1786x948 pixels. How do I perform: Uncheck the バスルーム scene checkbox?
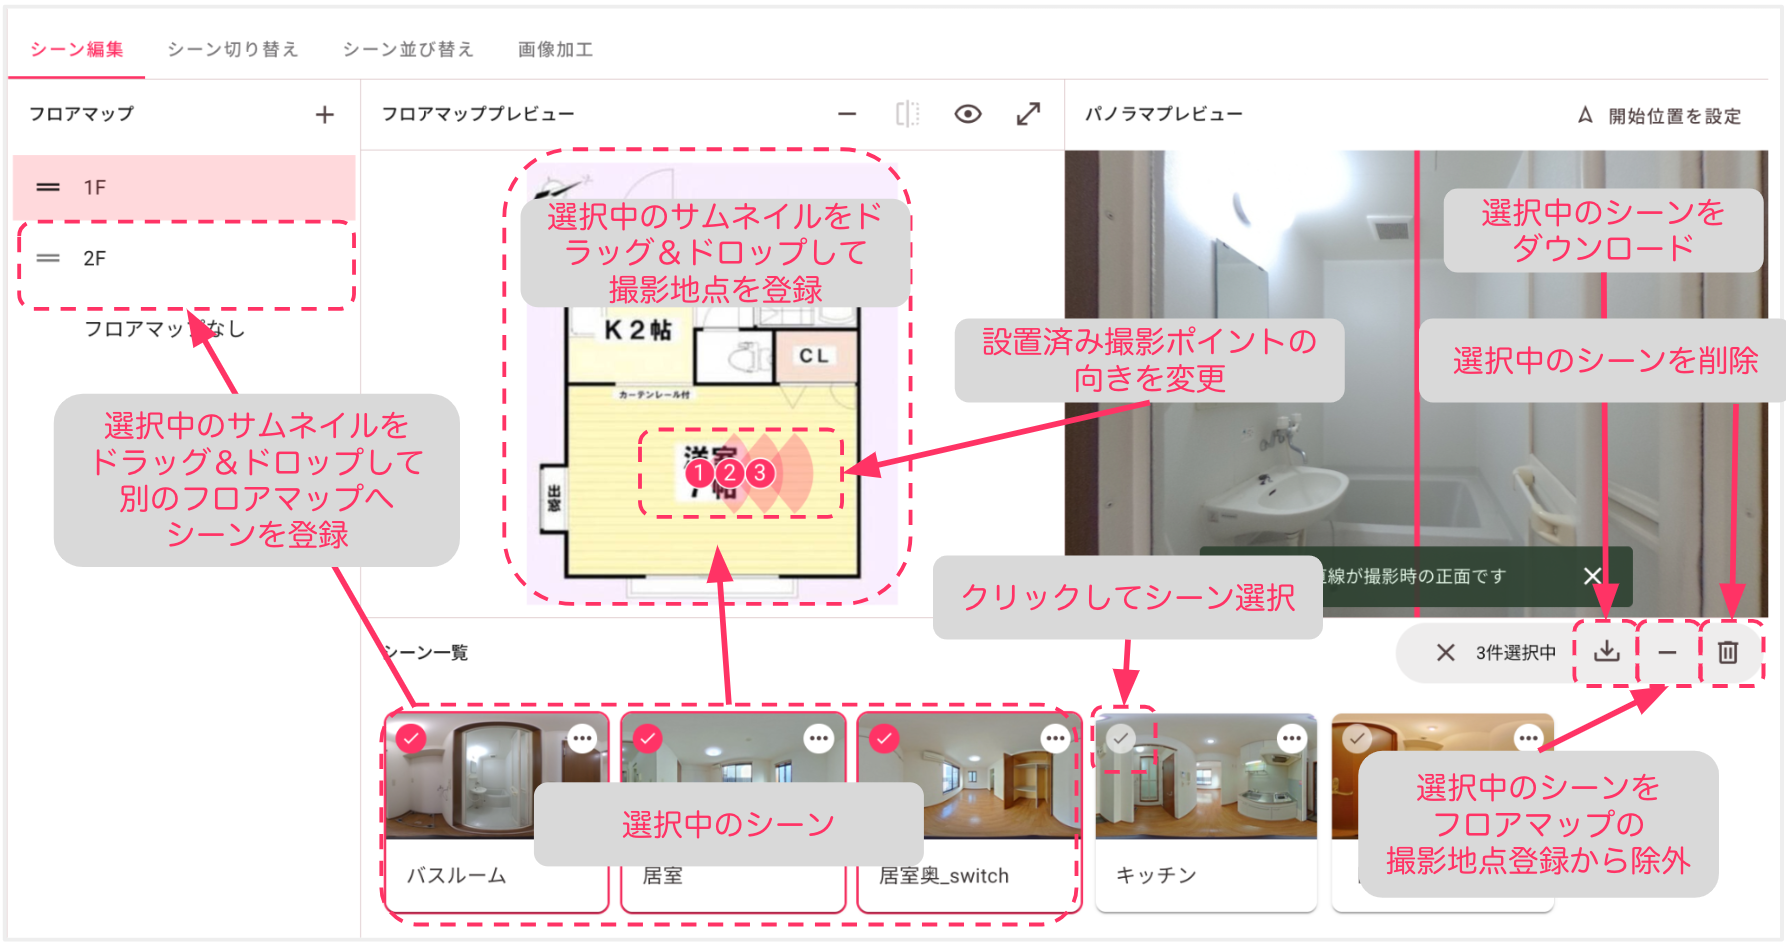coord(411,739)
